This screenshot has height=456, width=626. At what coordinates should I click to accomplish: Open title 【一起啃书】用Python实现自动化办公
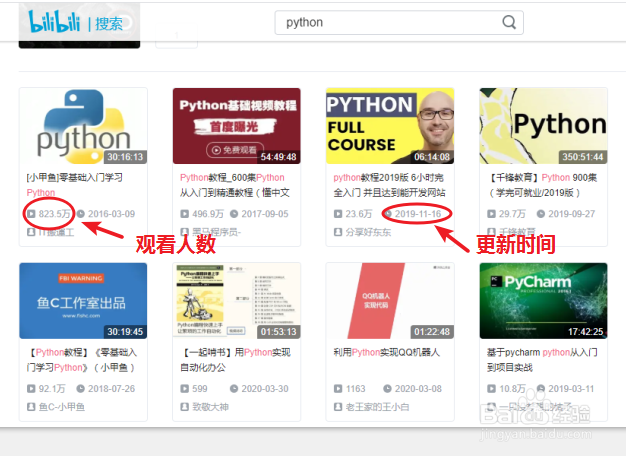coord(236,360)
